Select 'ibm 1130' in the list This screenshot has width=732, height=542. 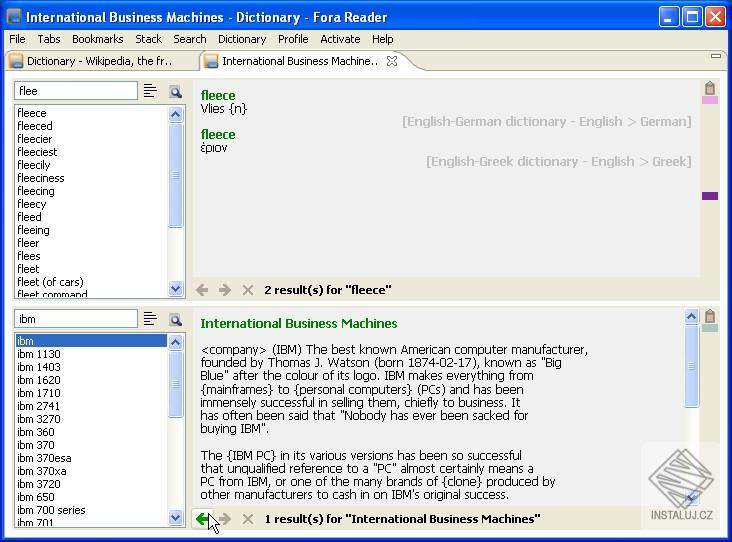[x=39, y=354]
